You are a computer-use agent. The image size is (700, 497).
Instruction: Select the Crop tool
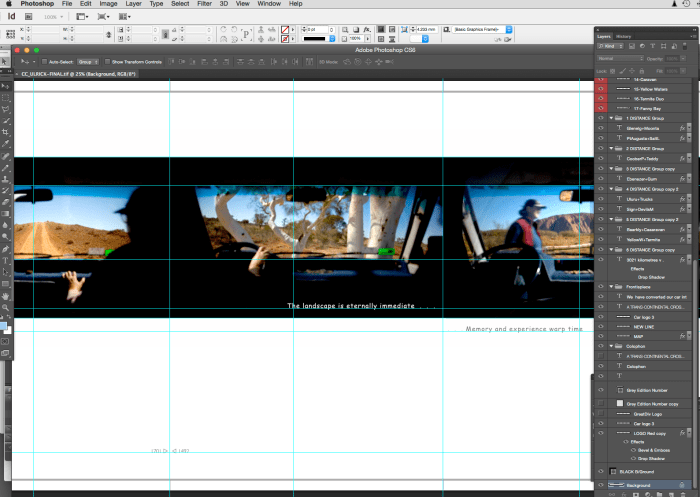point(6,132)
